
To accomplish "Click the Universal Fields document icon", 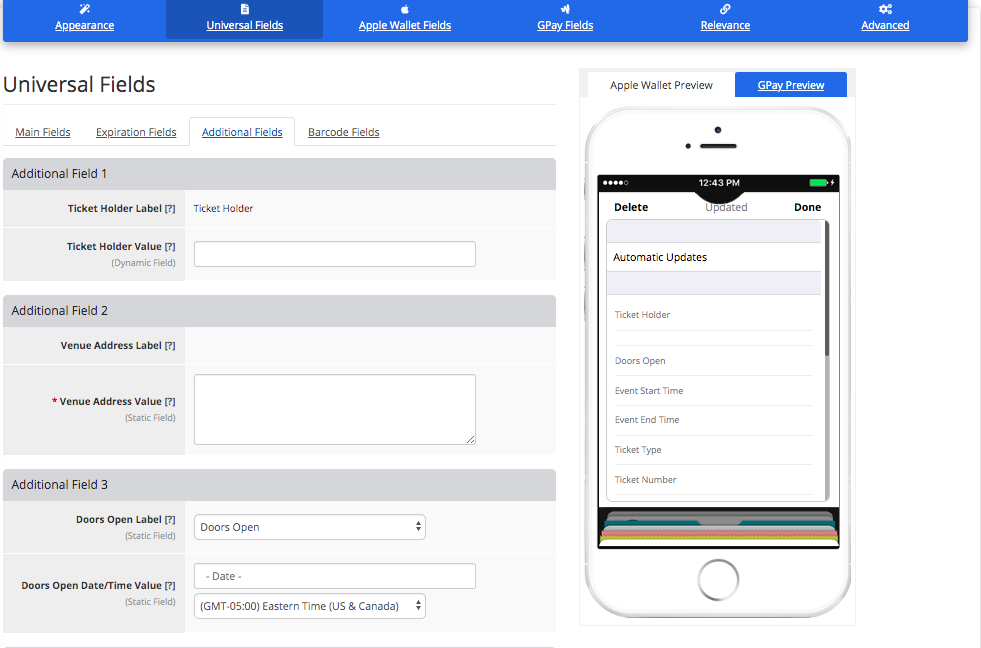I will click(245, 9).
